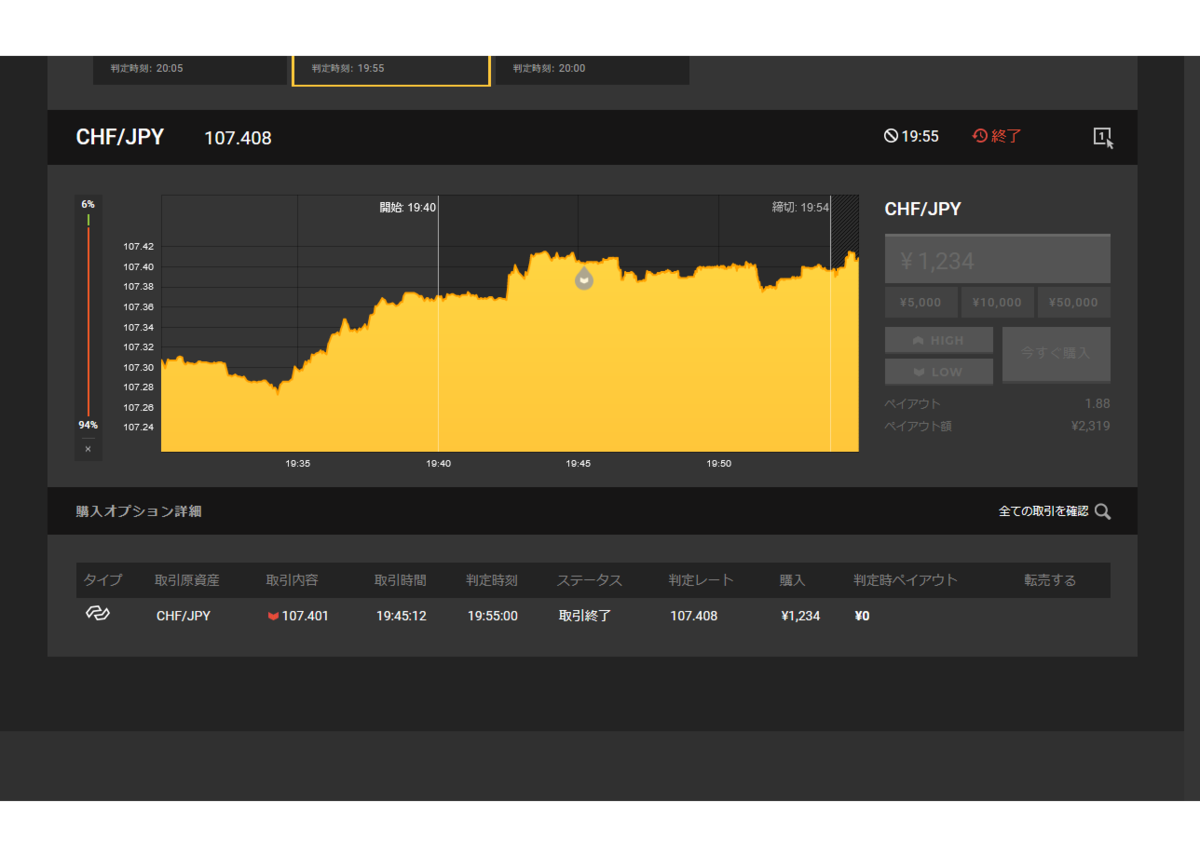Click the ステータス column header
This screenshot has width=1200, height=856.
pos(589,580)
